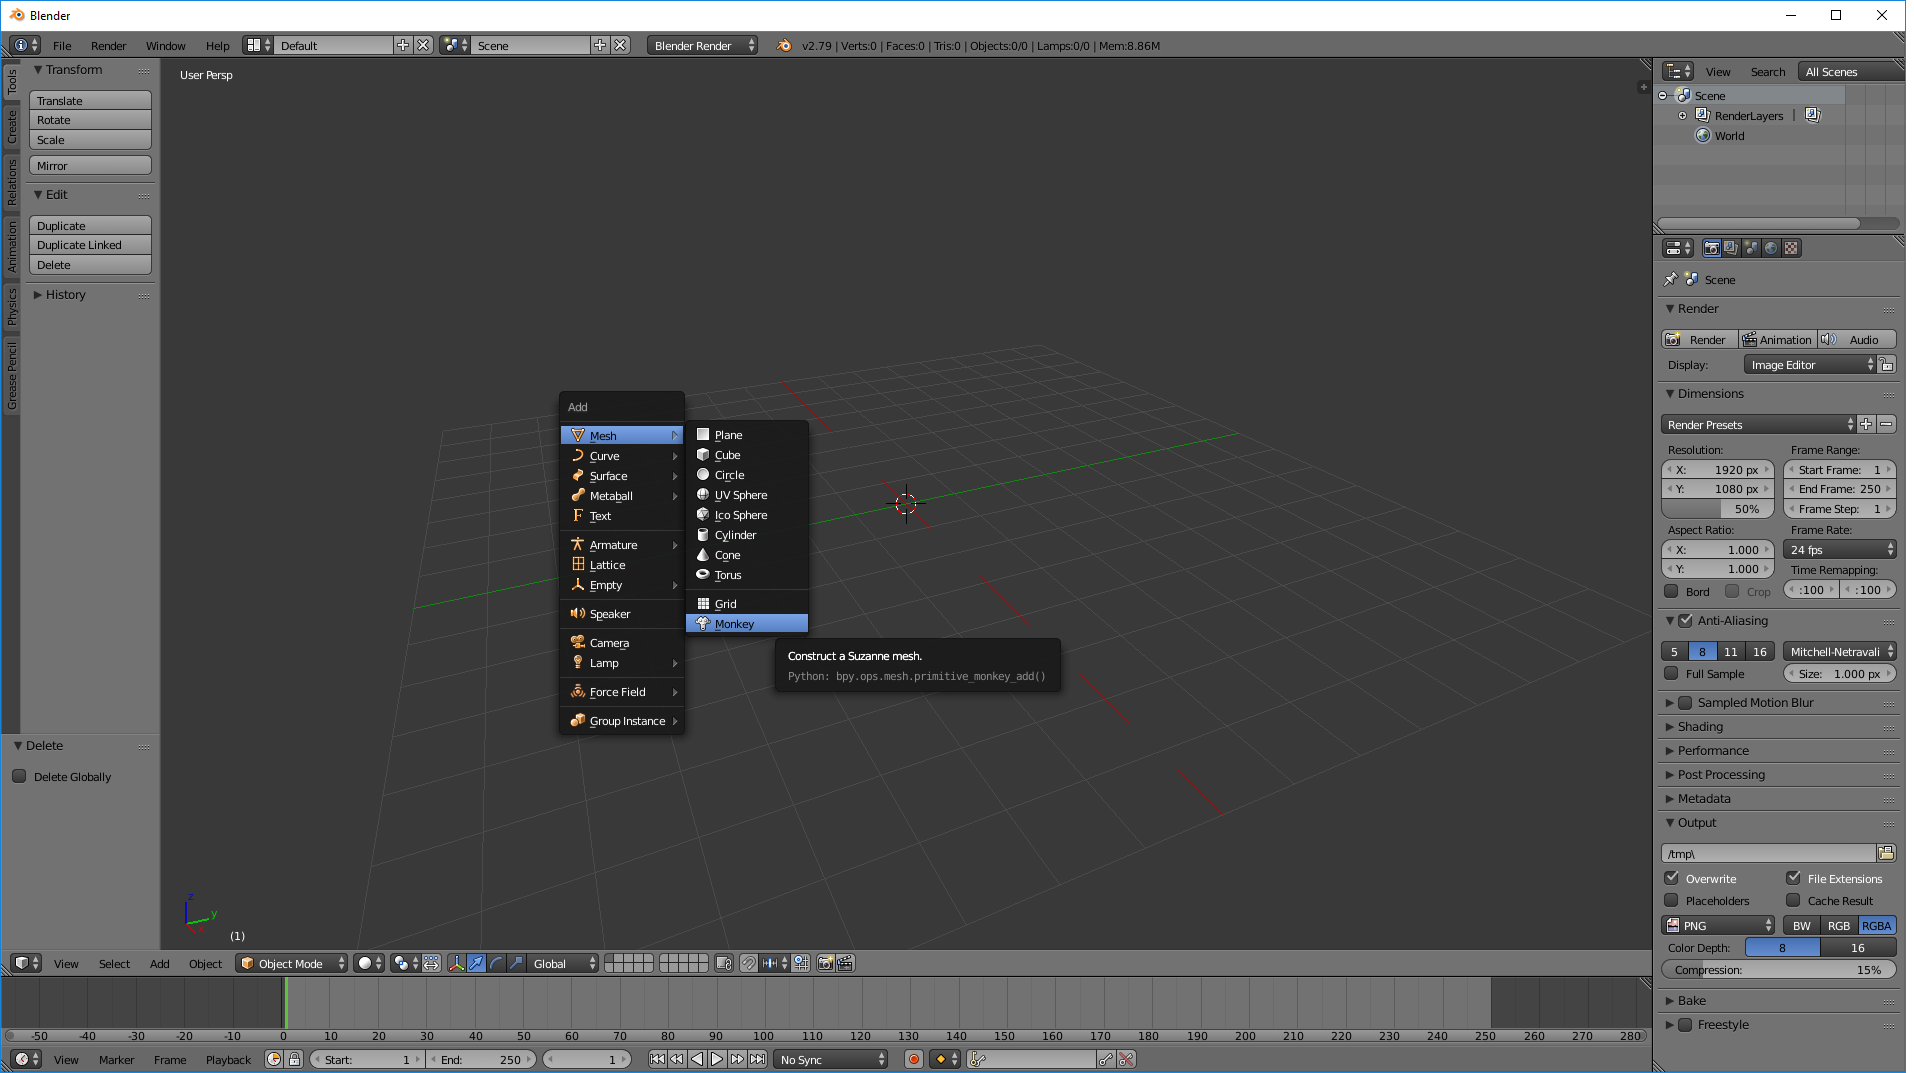This screenshot has width=1914, height=1073.
Task: Enable the Delete Globally checkbox
Action: pos(19,776)
